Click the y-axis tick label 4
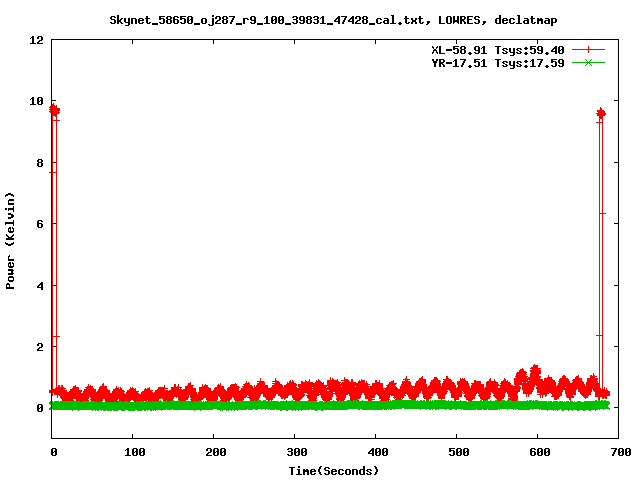This screenshot has width=640, height=480. point(40,286)
